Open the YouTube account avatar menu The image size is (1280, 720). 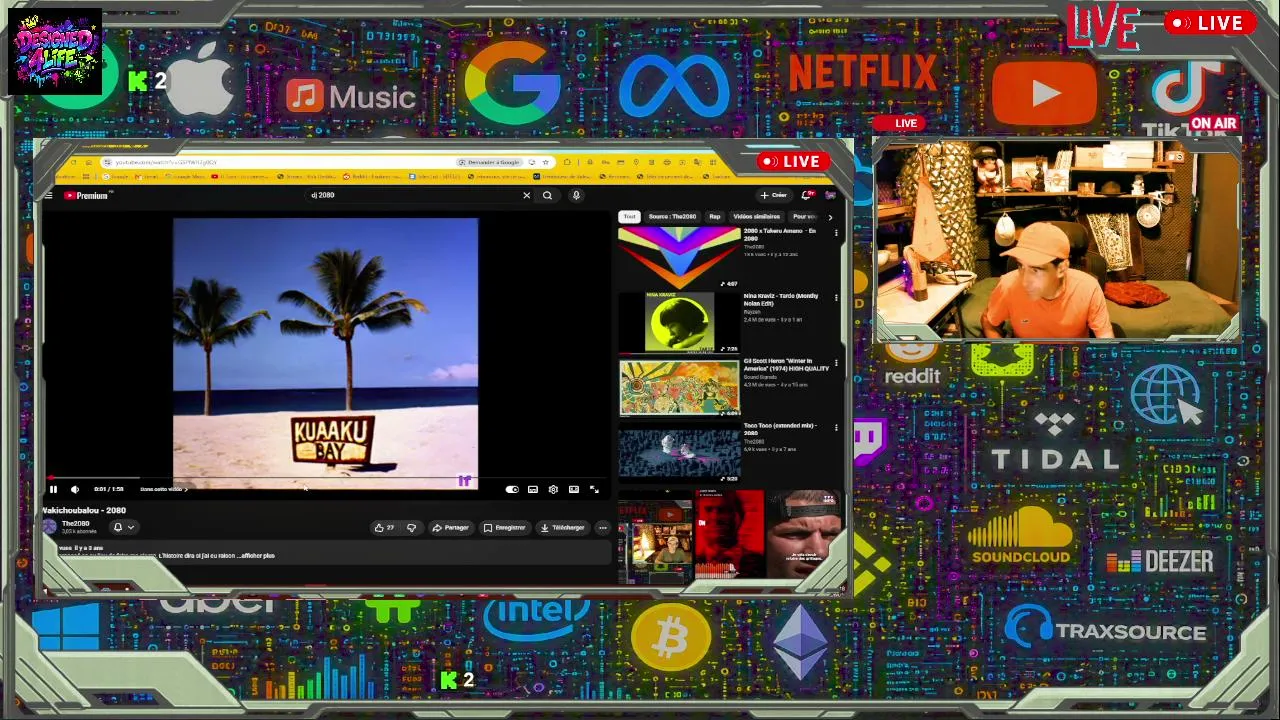pos(830,195)
